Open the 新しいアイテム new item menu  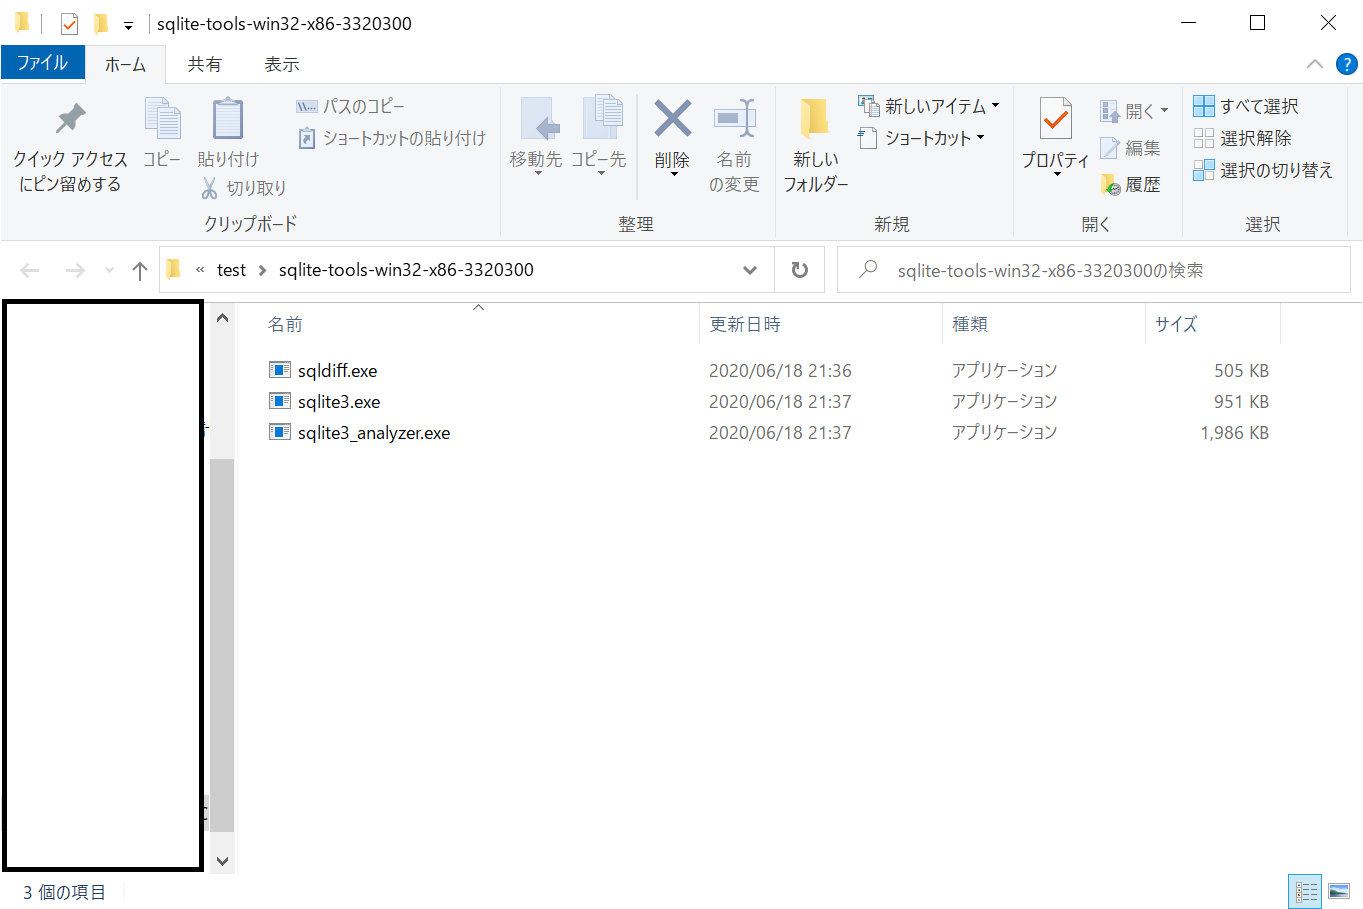coord(929,106)
